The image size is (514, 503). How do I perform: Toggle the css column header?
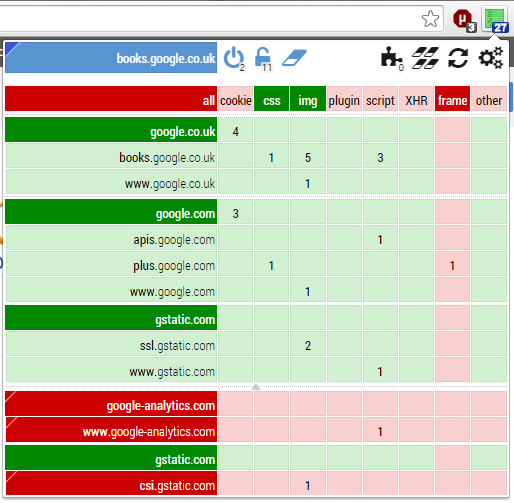coord(272,99)
